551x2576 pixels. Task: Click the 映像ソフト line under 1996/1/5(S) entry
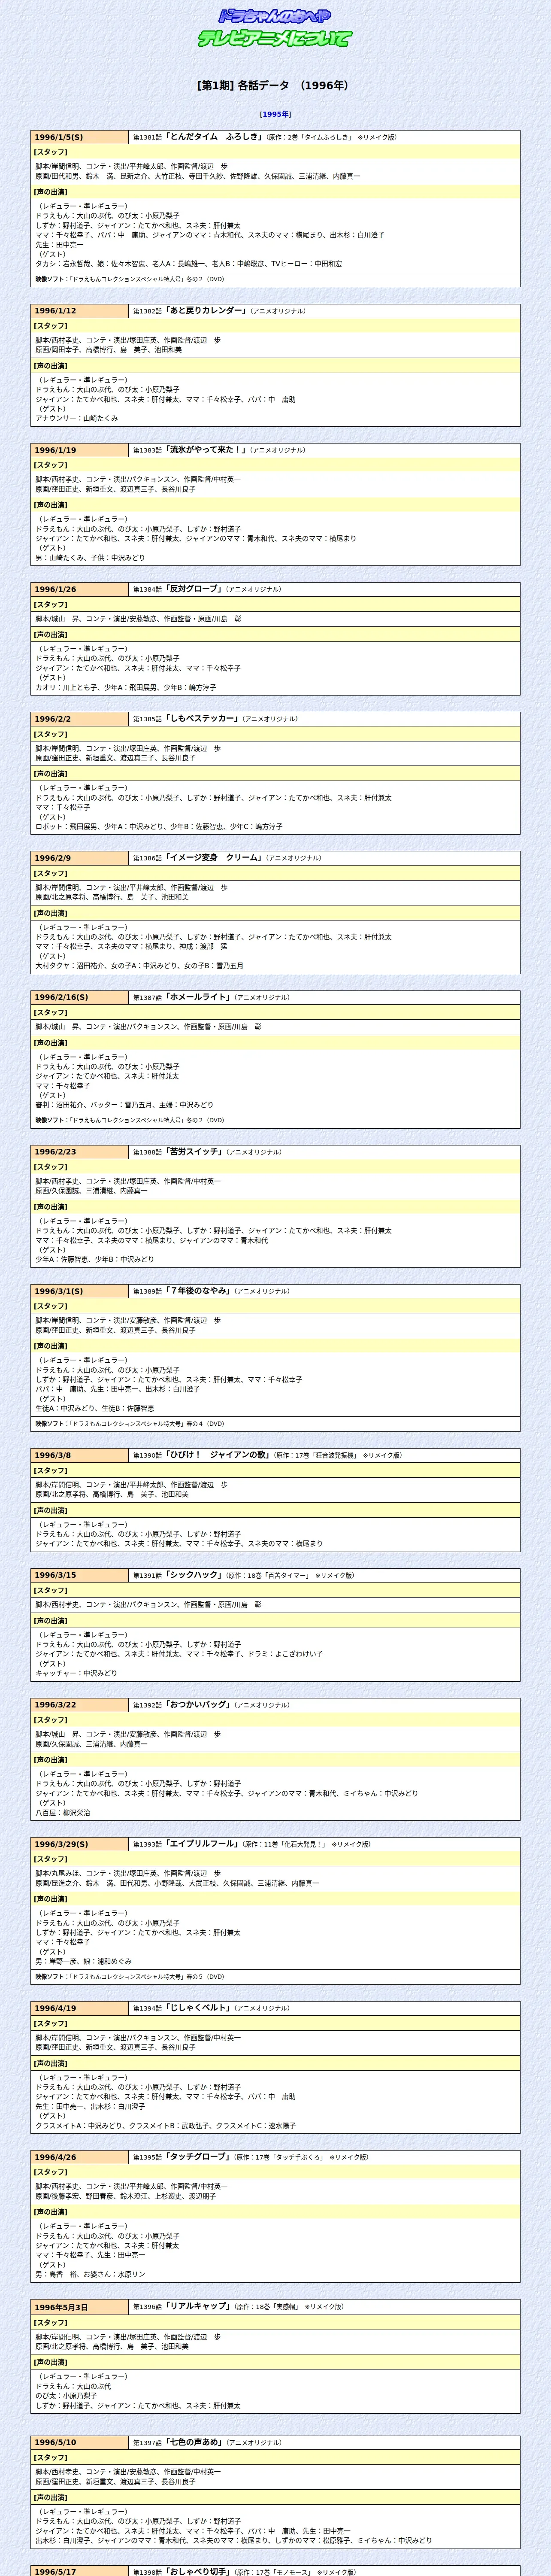(275, 280)
